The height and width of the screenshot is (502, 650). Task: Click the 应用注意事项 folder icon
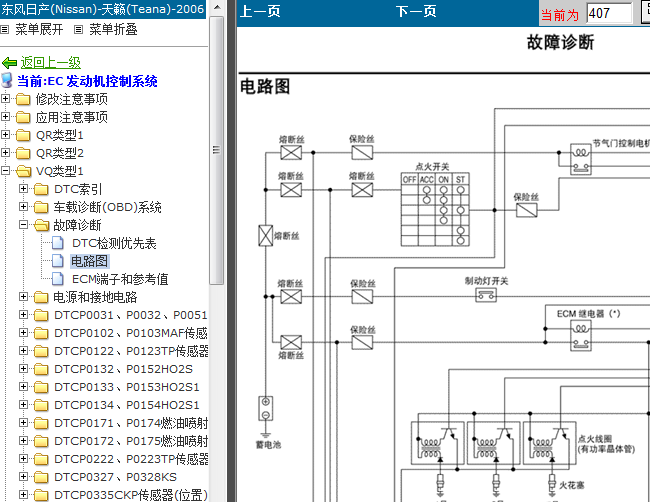[x=23, y=117]
